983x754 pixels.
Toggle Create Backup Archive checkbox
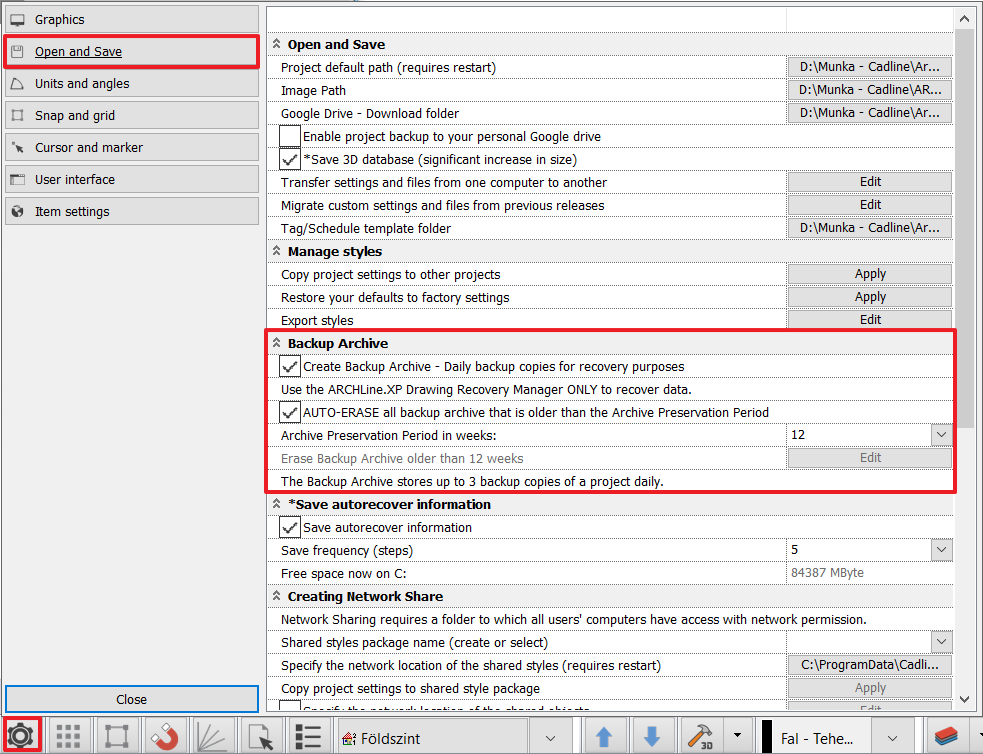(290, 366)
